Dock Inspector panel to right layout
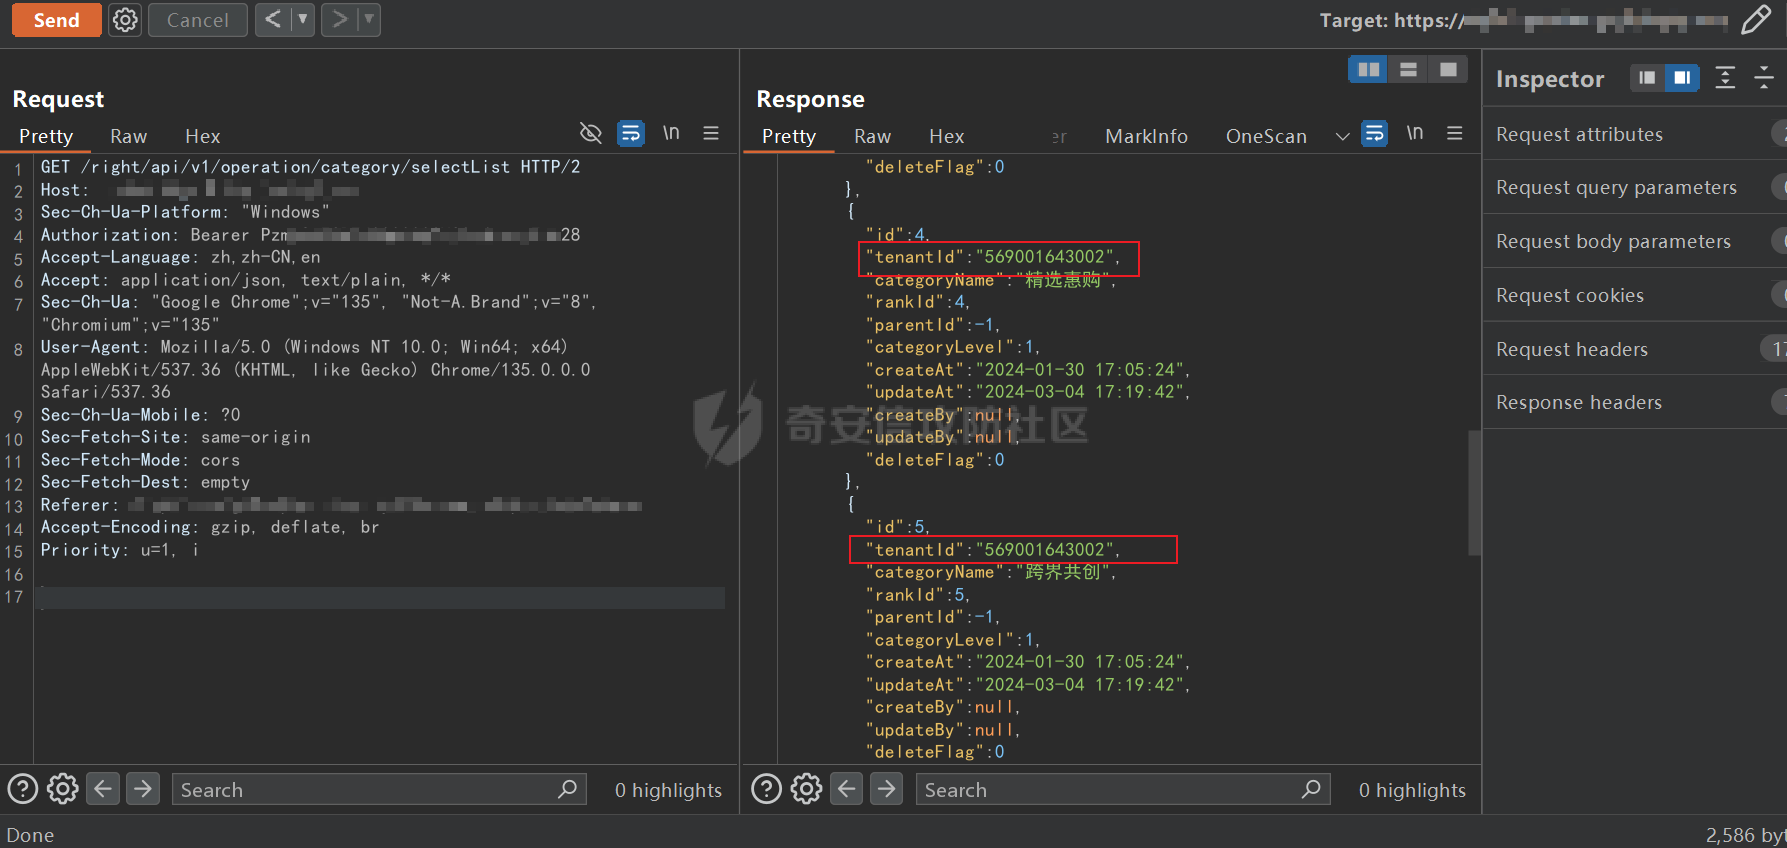Viewport: 1787px width, 848px height. pos(1682,77)
